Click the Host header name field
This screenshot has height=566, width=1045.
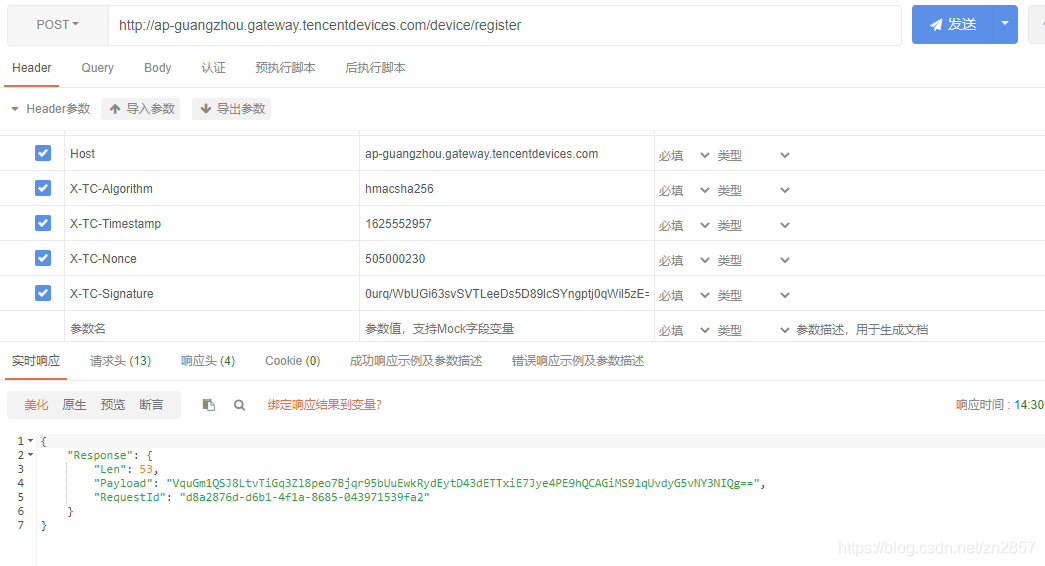212,153
